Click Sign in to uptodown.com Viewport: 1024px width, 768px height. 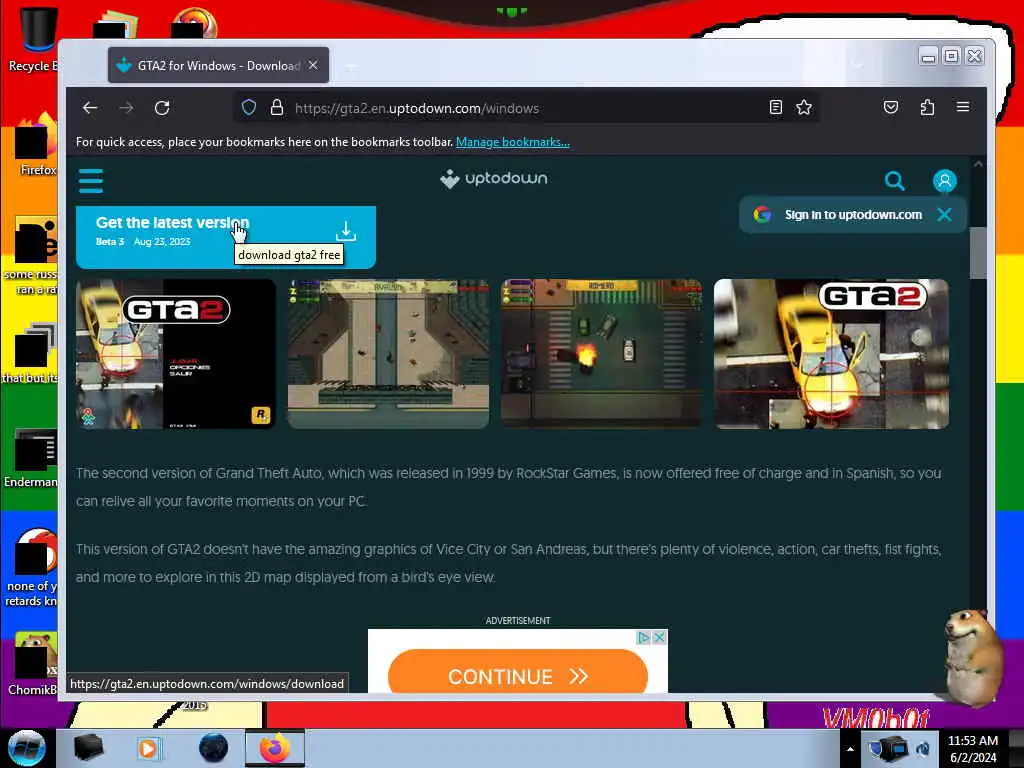pos(853,215)
